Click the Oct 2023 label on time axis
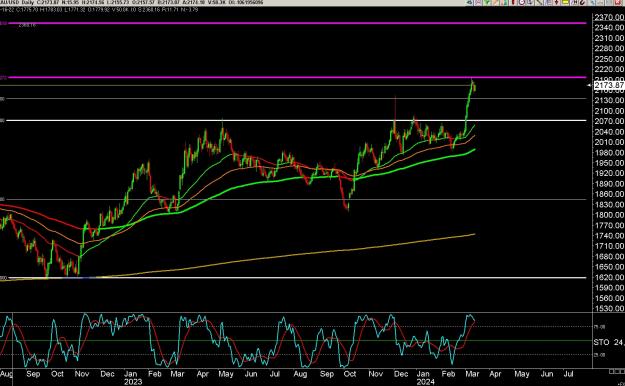The width and height of the screenshot is (625, 386). [x=350, y=374]
